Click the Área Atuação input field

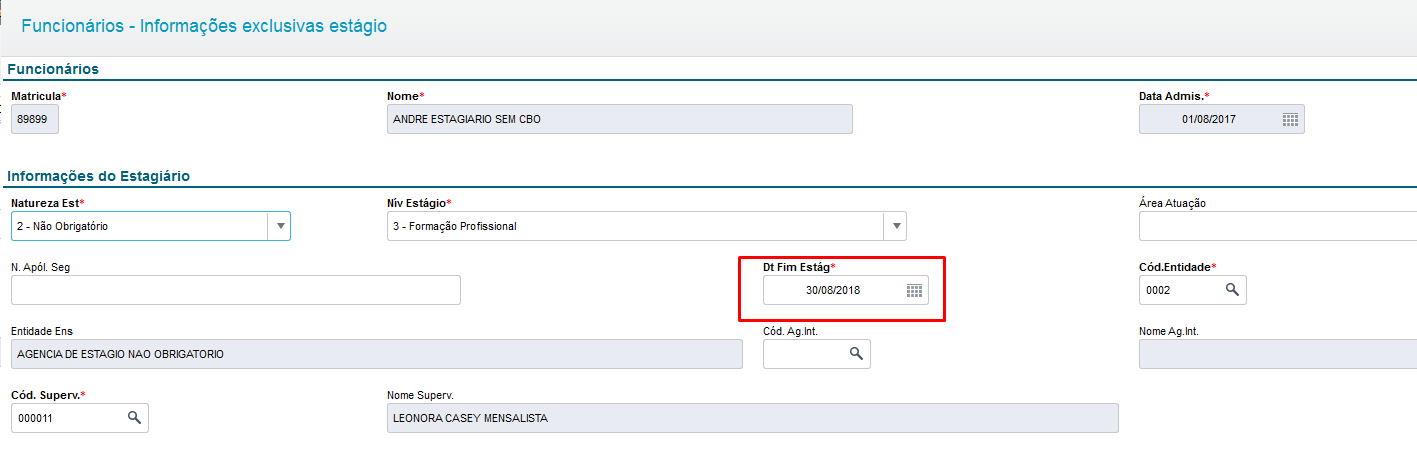pyautogui.click(x=1278, y=226)
